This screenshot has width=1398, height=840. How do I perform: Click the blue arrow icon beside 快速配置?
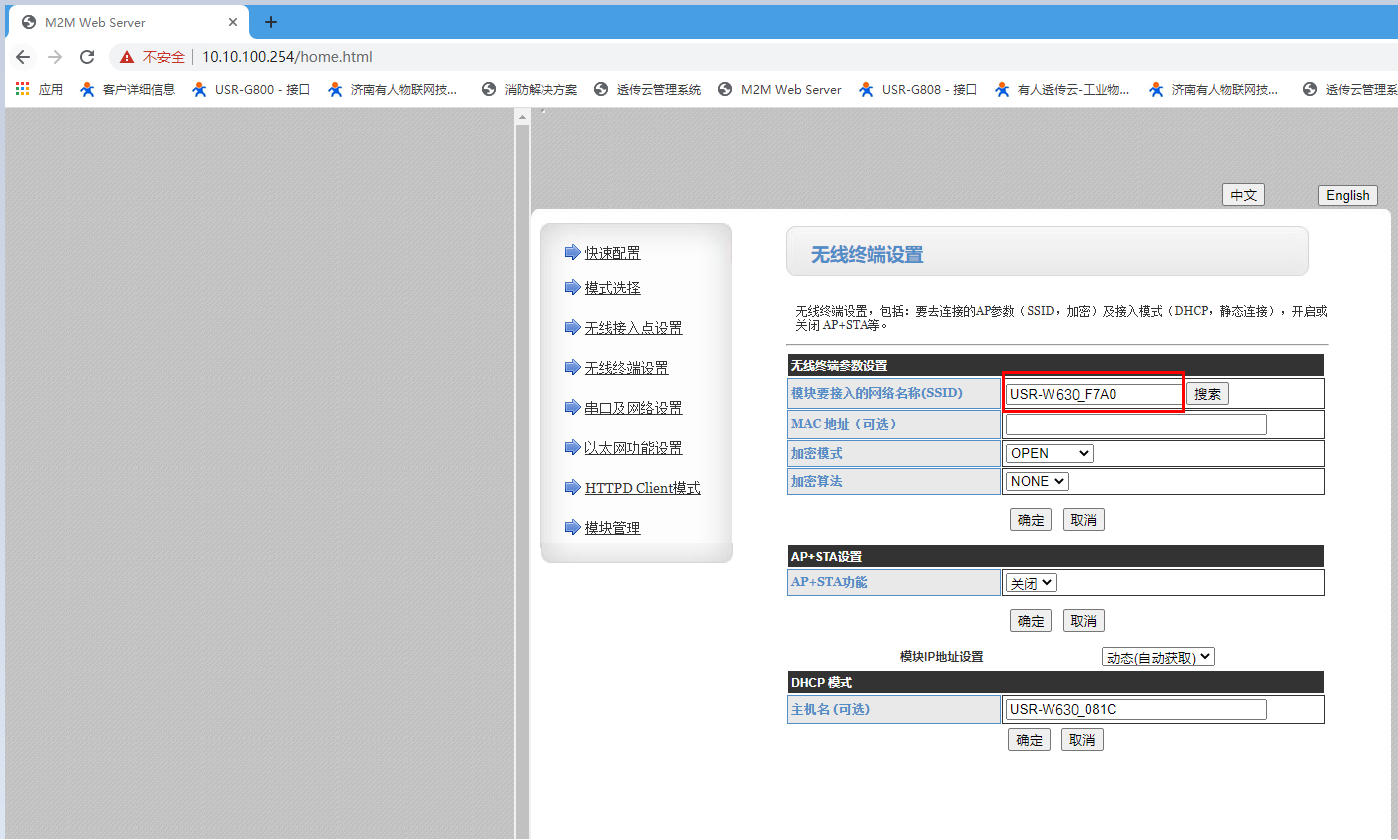pyautogui.click(x=572, y=252)
